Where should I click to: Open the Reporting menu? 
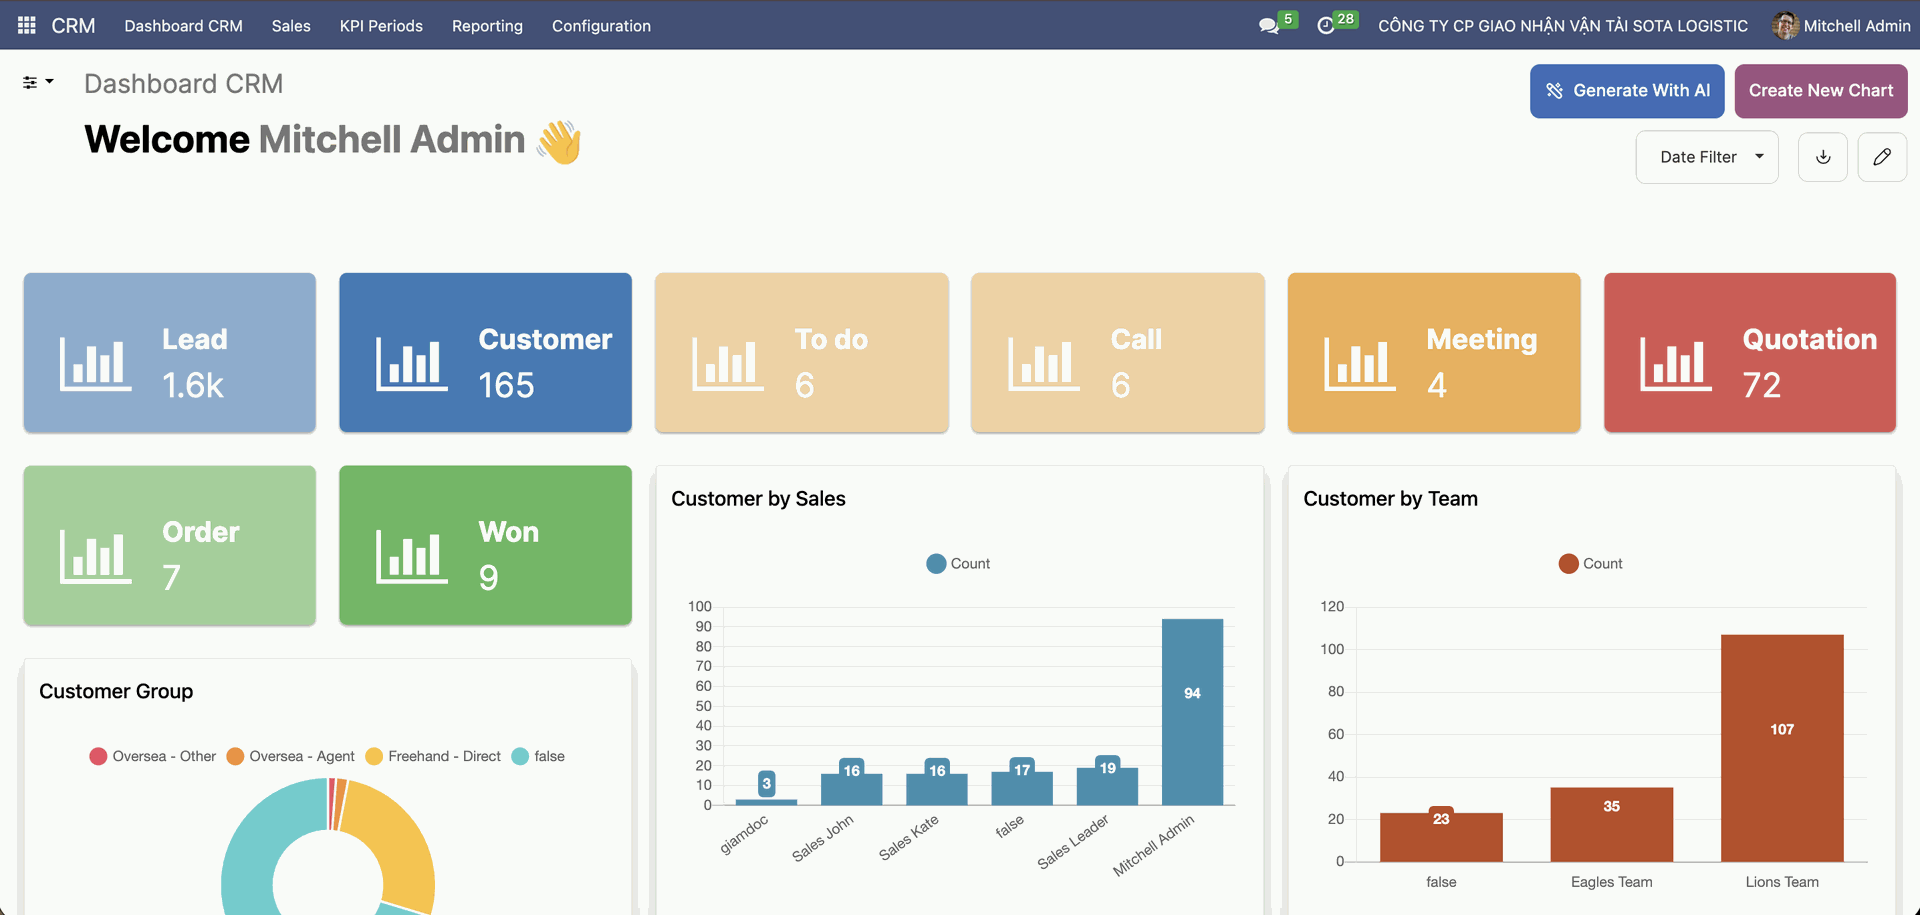coord(487,26)
